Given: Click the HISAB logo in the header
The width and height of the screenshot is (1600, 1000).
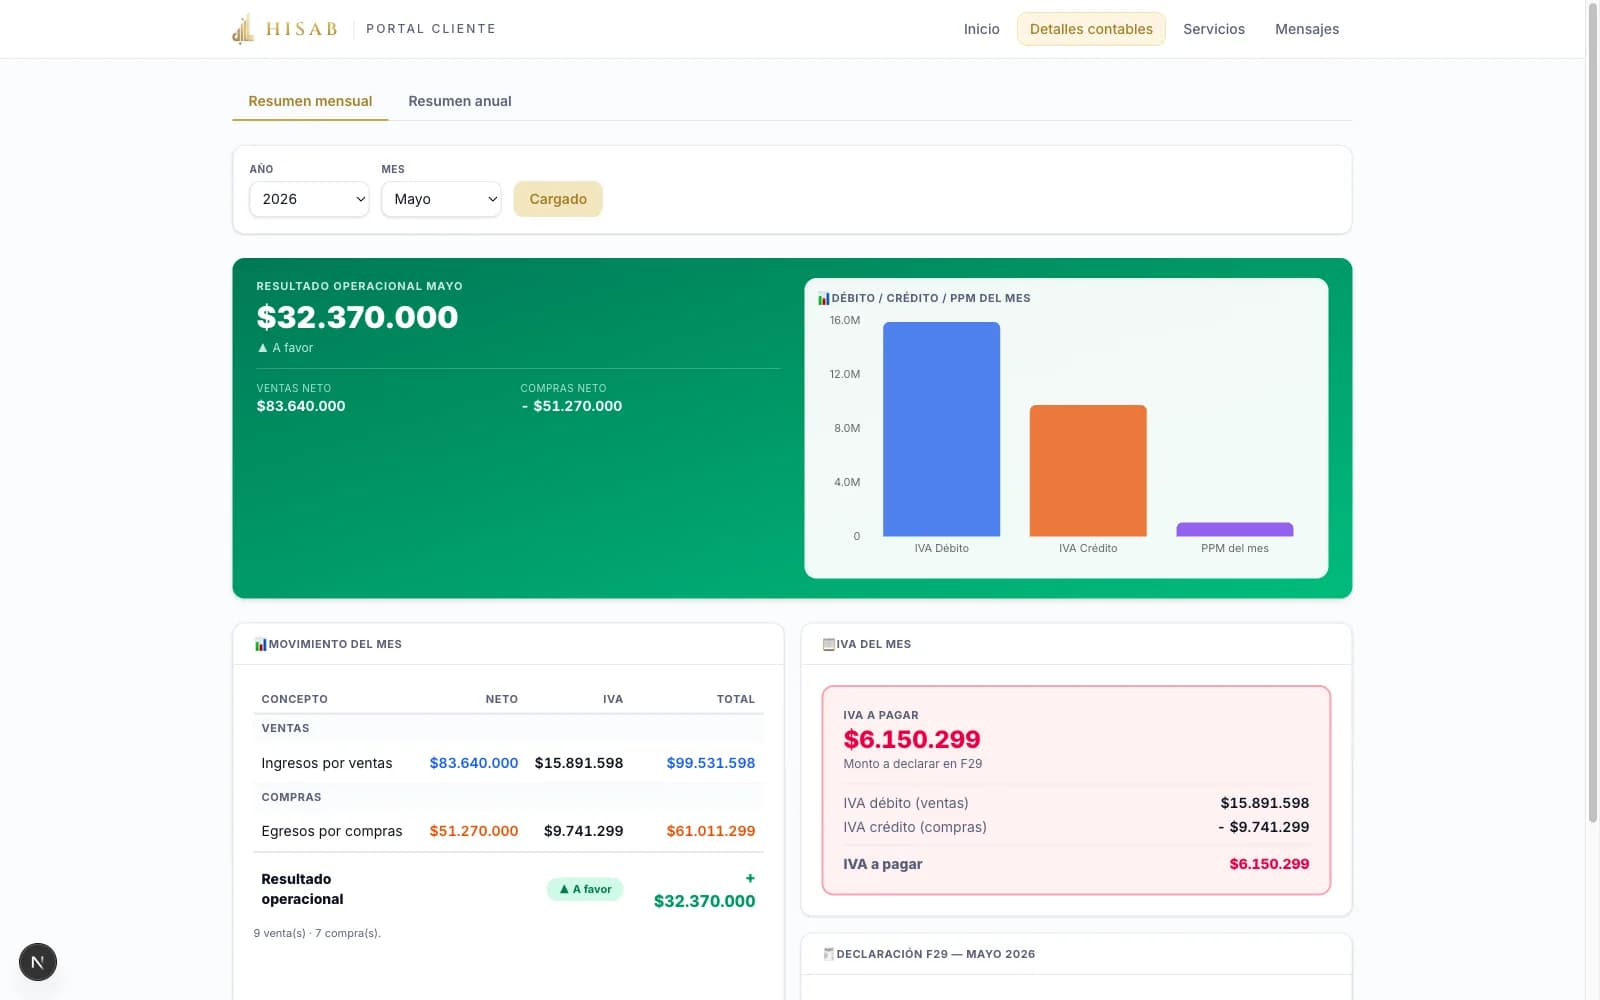Looking at the screenshot, I should coord(285,29).
